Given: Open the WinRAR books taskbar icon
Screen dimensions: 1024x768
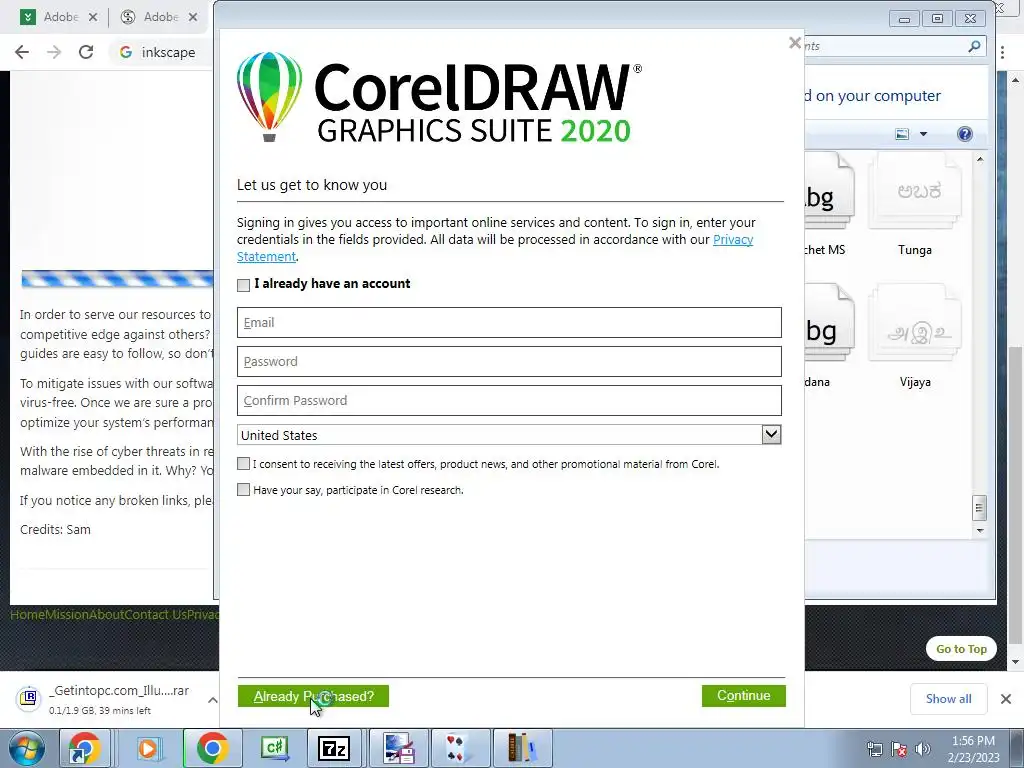Looking at the screenshot, I should pyautogui.click(x=522, y=748).
